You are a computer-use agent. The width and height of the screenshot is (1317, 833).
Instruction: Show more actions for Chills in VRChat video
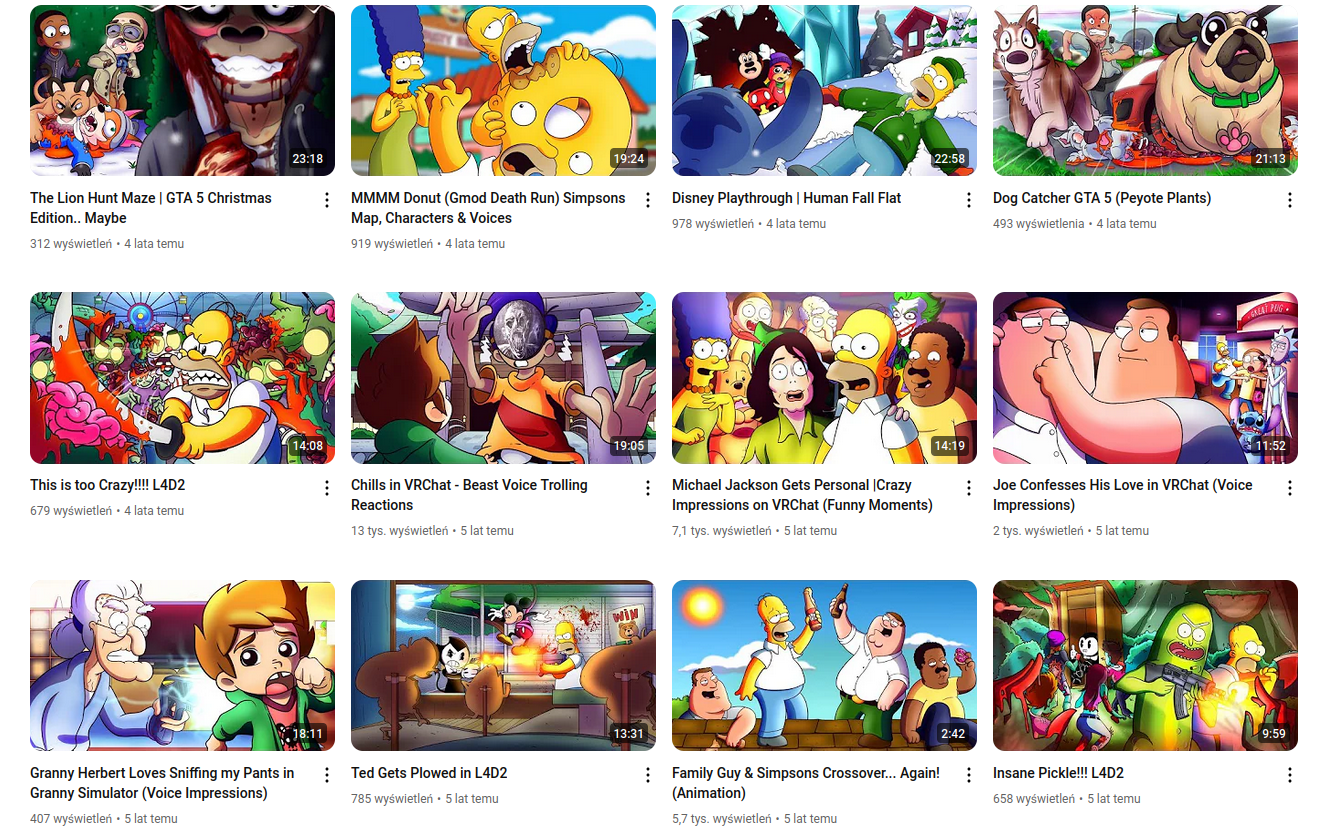648,488
